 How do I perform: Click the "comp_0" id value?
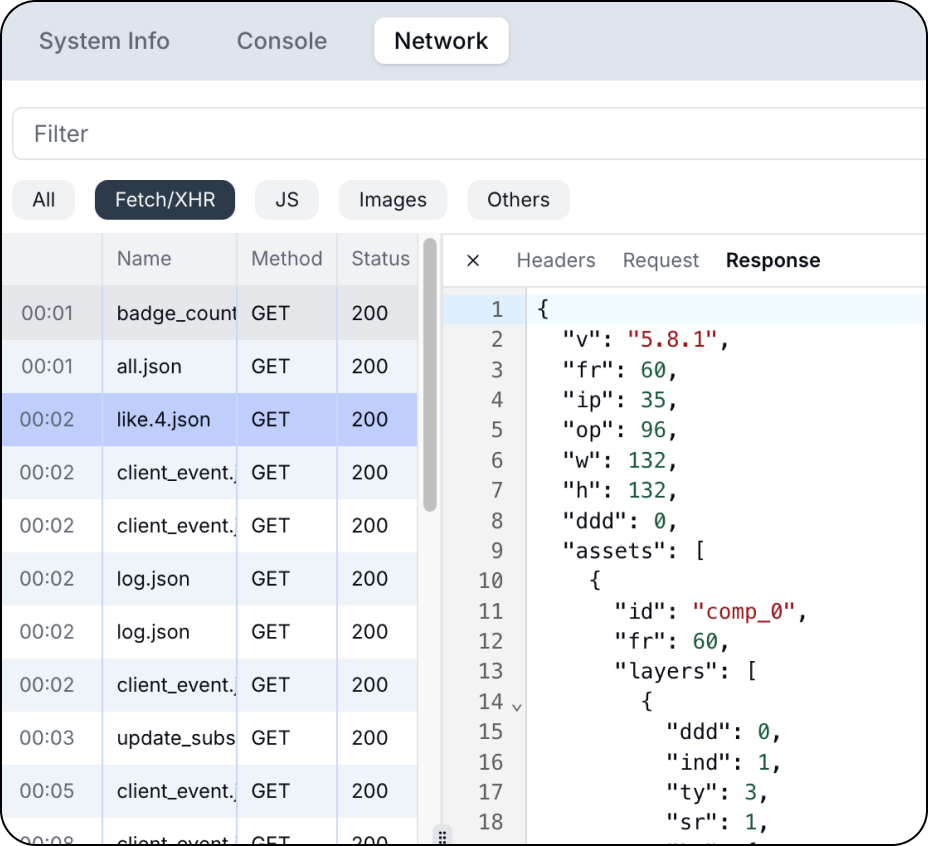point(743,612)
